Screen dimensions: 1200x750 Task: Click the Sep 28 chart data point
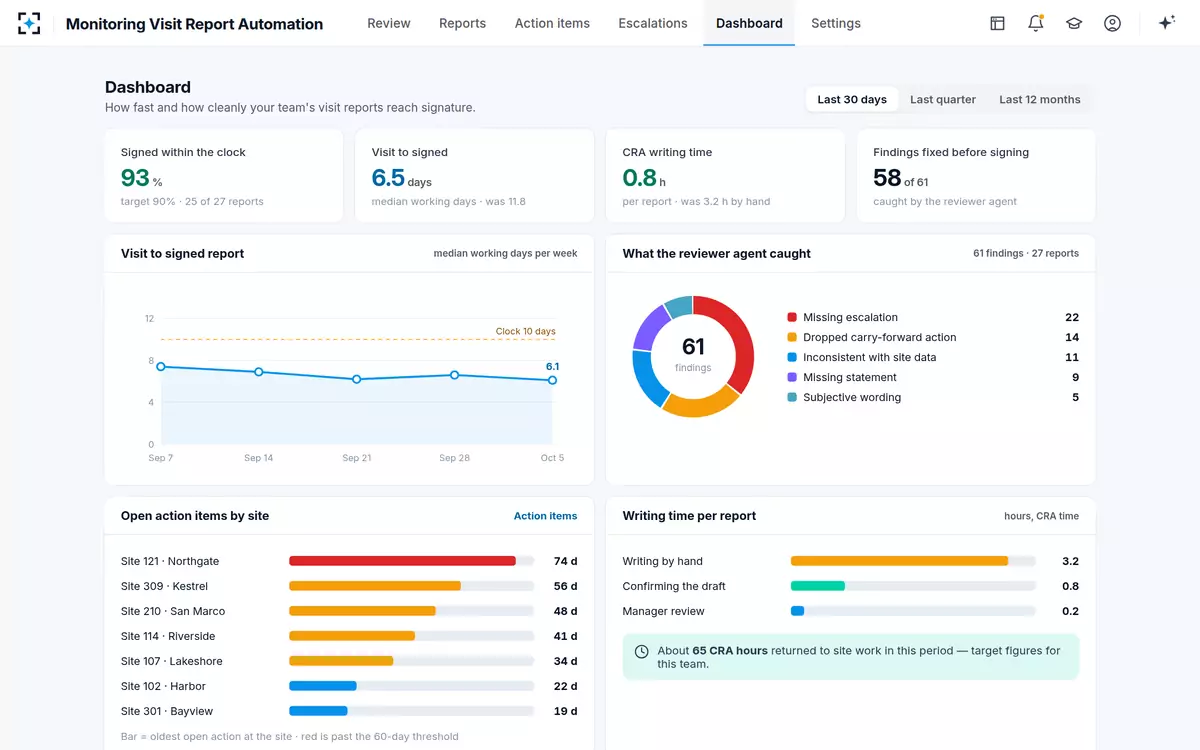455,375
